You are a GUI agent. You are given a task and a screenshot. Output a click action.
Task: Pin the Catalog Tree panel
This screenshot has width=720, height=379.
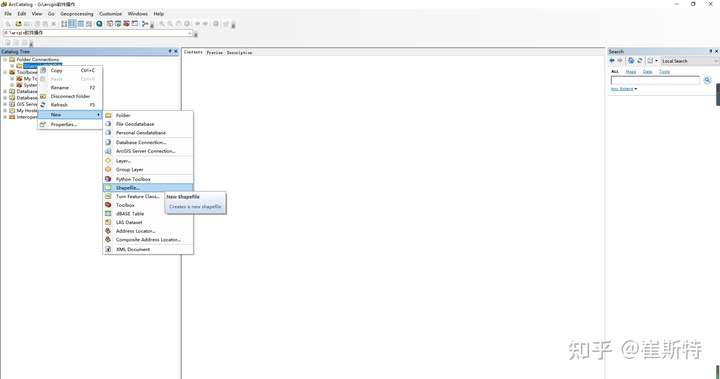[170, 51]
